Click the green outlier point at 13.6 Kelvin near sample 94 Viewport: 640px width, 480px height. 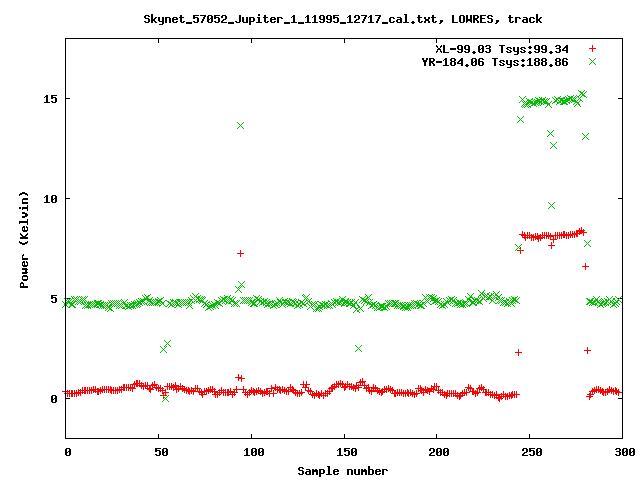point(240,125)
